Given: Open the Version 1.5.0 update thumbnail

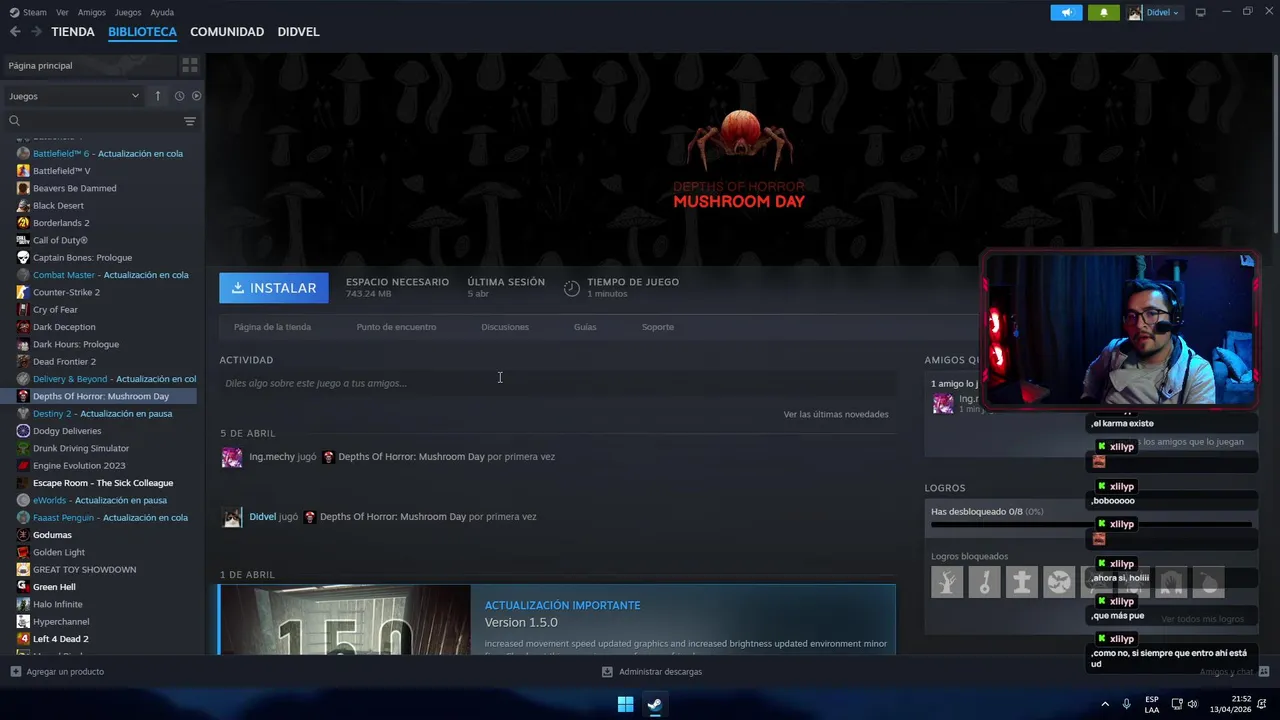Looking at the screenshot, I should (x=344, y=620).
